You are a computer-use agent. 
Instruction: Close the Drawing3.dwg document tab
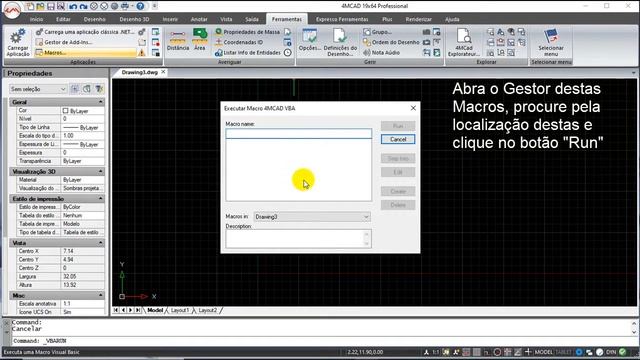pyautogui.click(x=163, y=72)
